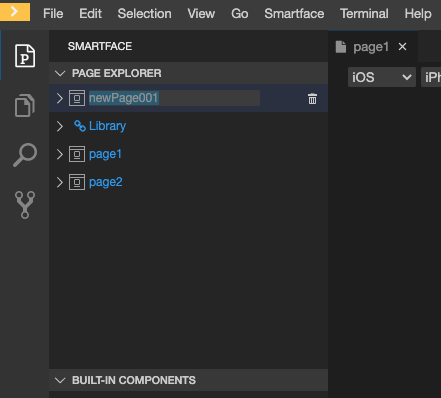Open the Search magnifier in activity bar
The width and height of the screenshot is (441, 398).
25,155
